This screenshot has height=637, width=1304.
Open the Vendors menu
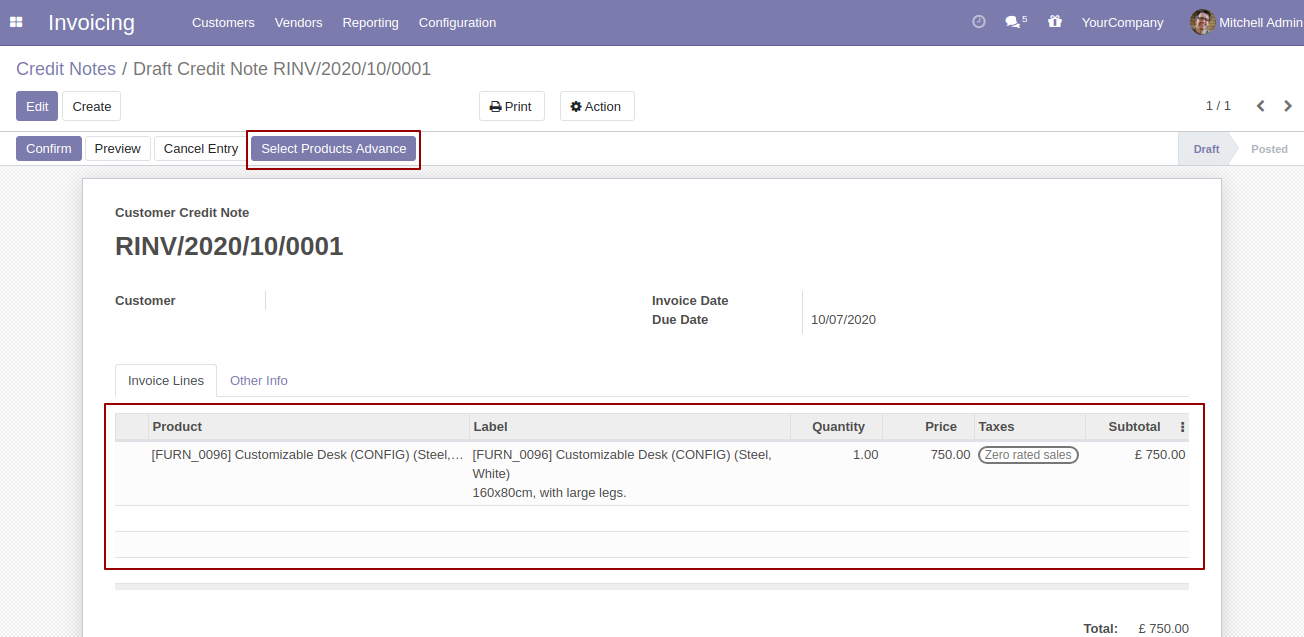tap(298, 22)
